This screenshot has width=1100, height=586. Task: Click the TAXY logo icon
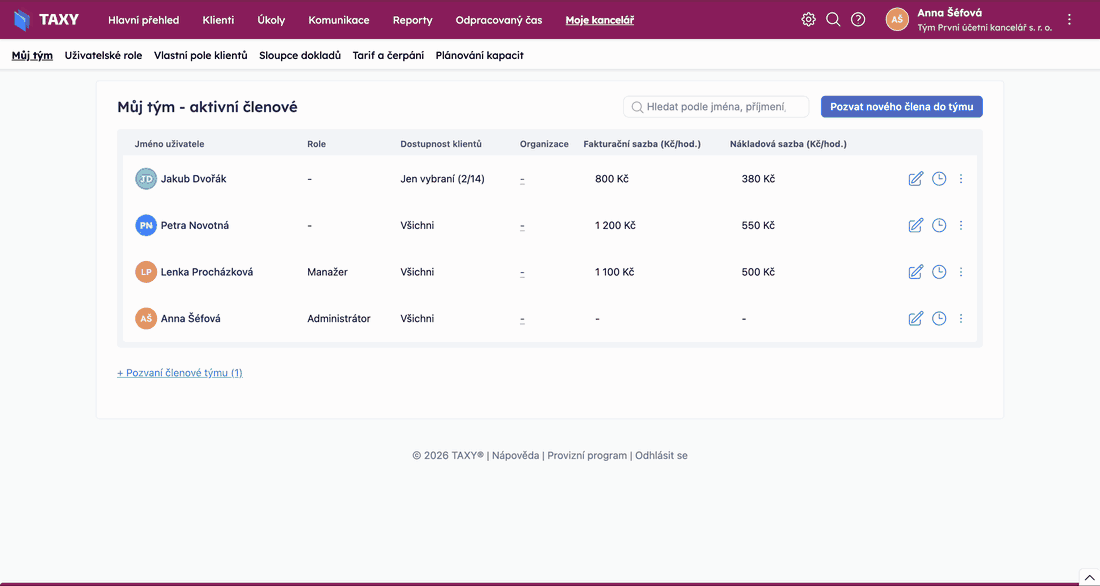(x=23, y=20)
